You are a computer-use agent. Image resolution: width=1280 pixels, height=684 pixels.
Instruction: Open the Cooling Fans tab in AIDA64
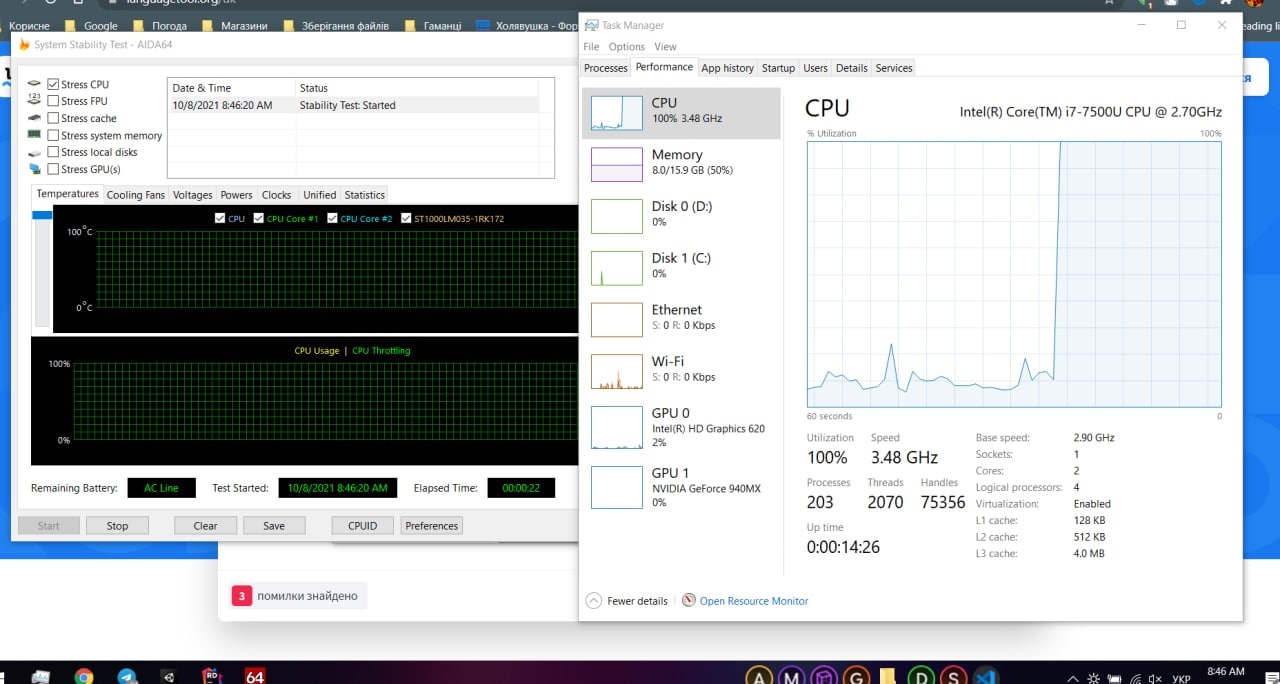[x=135, y=195]
